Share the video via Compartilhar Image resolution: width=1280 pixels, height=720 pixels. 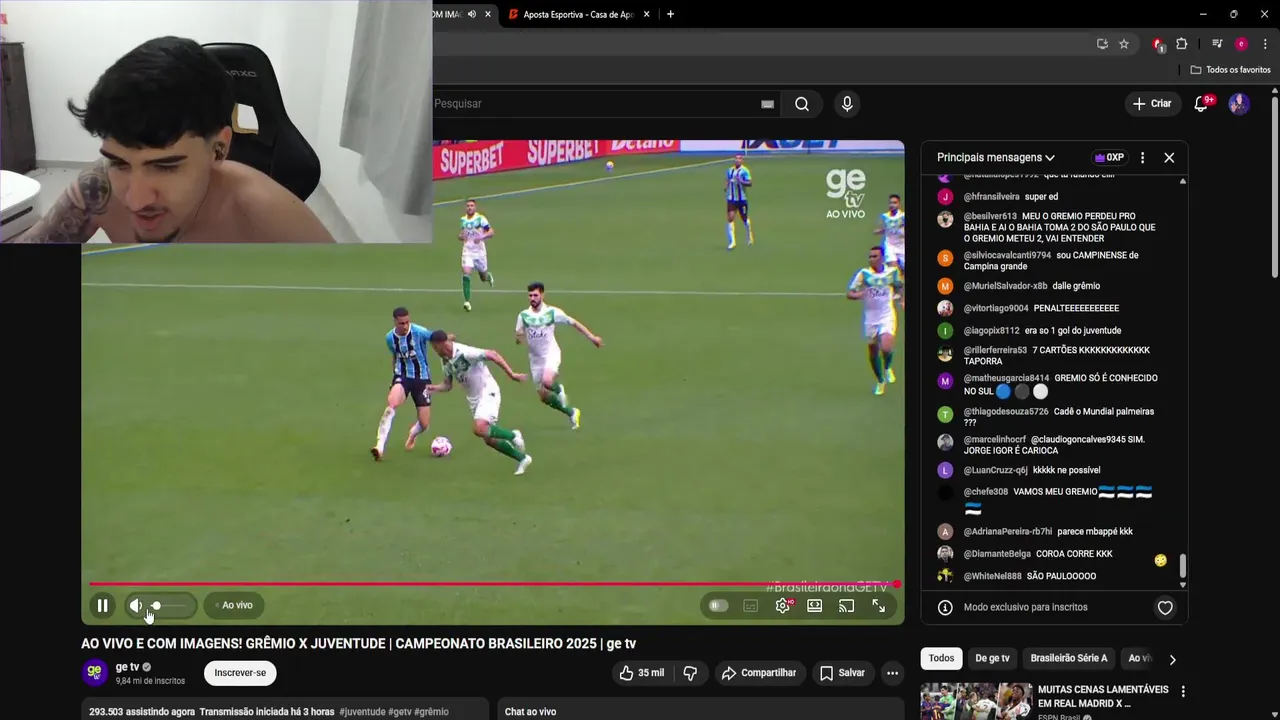[x=759, y=673]
